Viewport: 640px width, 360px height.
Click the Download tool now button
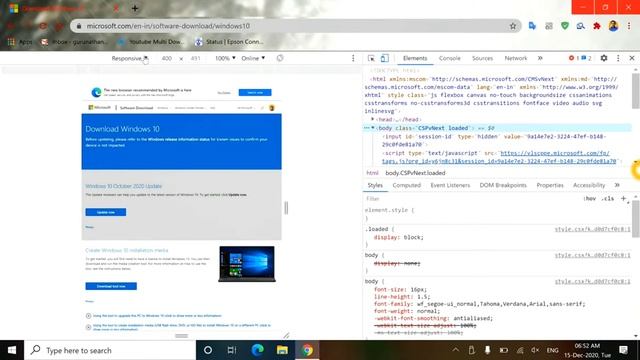pyautogui.click(x=111, y=286)
